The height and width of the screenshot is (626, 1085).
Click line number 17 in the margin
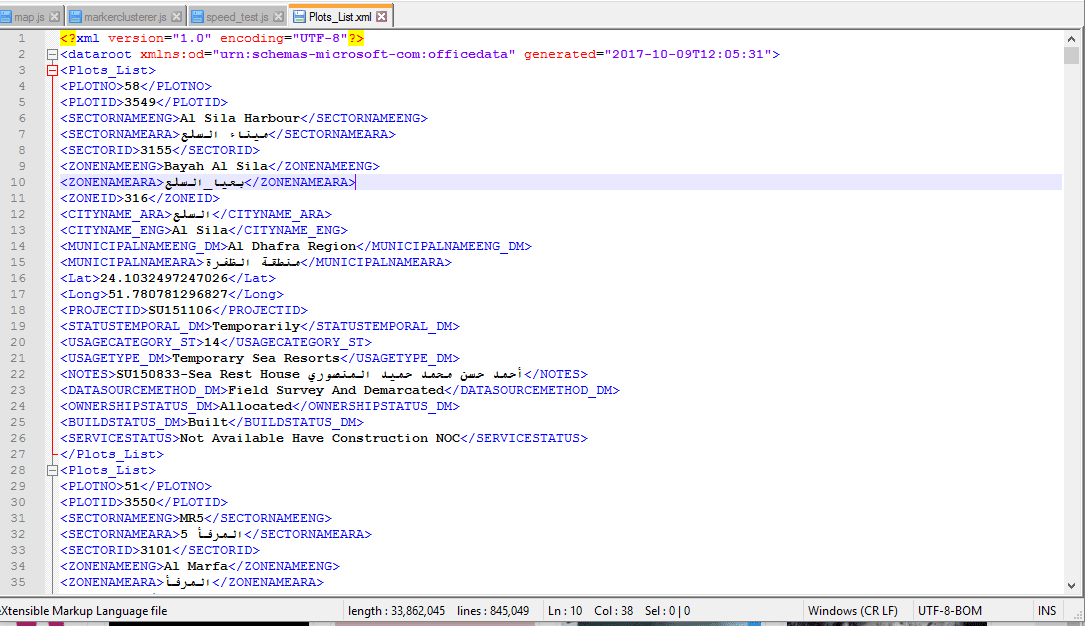click(x=21, y=294)
